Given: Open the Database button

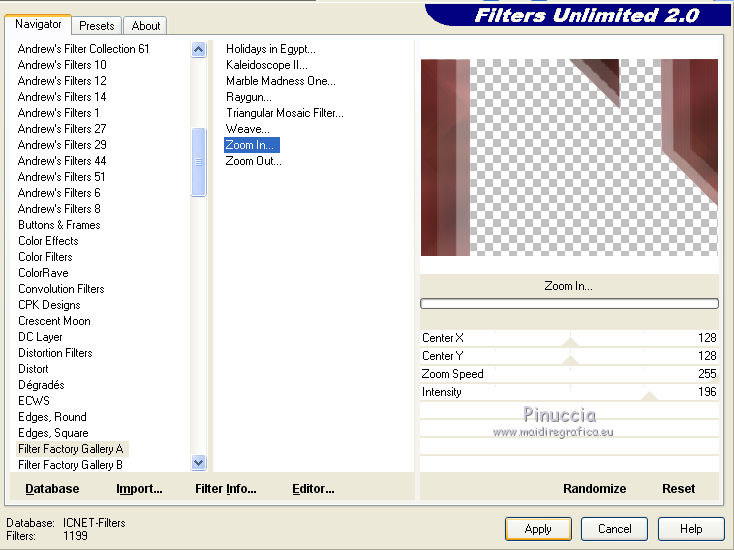Looking at the screenshot, I should coord(52,489).
